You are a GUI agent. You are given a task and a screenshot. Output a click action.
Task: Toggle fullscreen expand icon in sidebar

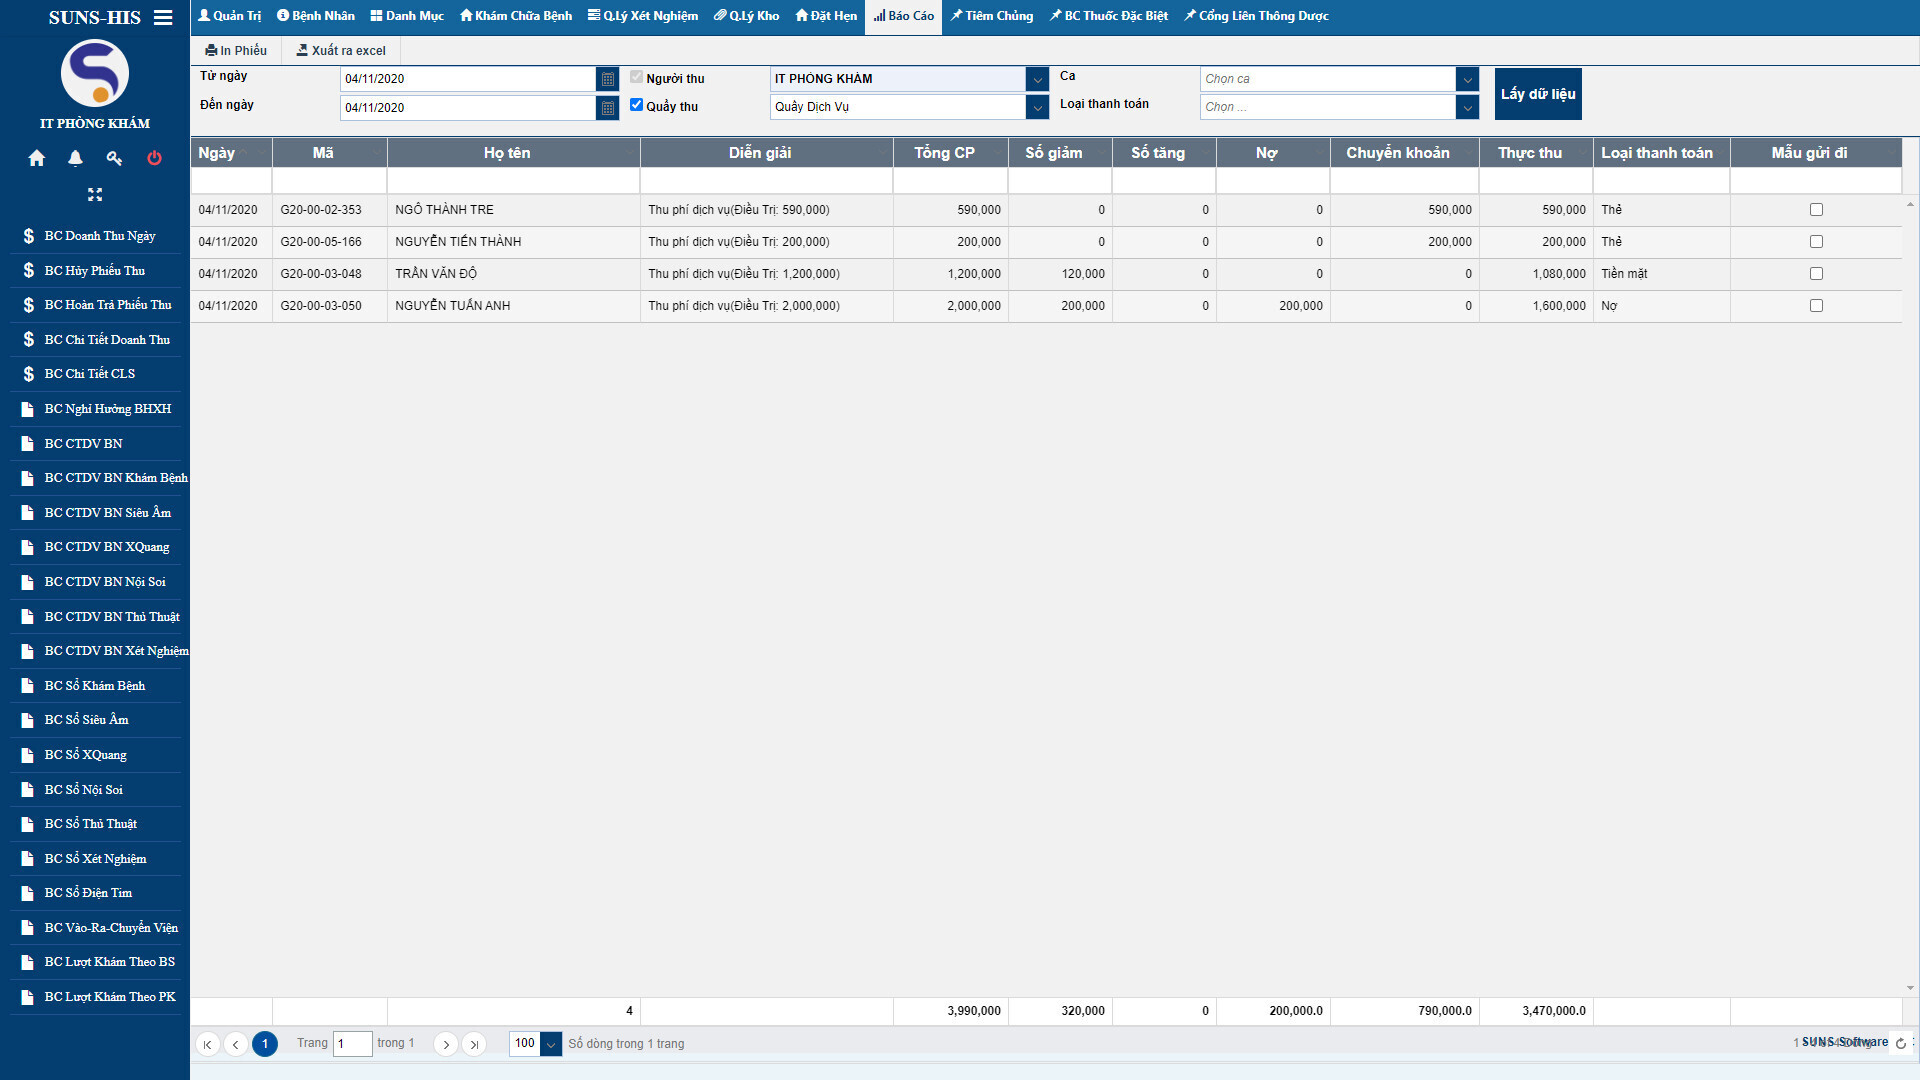pyautogui.click(x=95, y=194)
